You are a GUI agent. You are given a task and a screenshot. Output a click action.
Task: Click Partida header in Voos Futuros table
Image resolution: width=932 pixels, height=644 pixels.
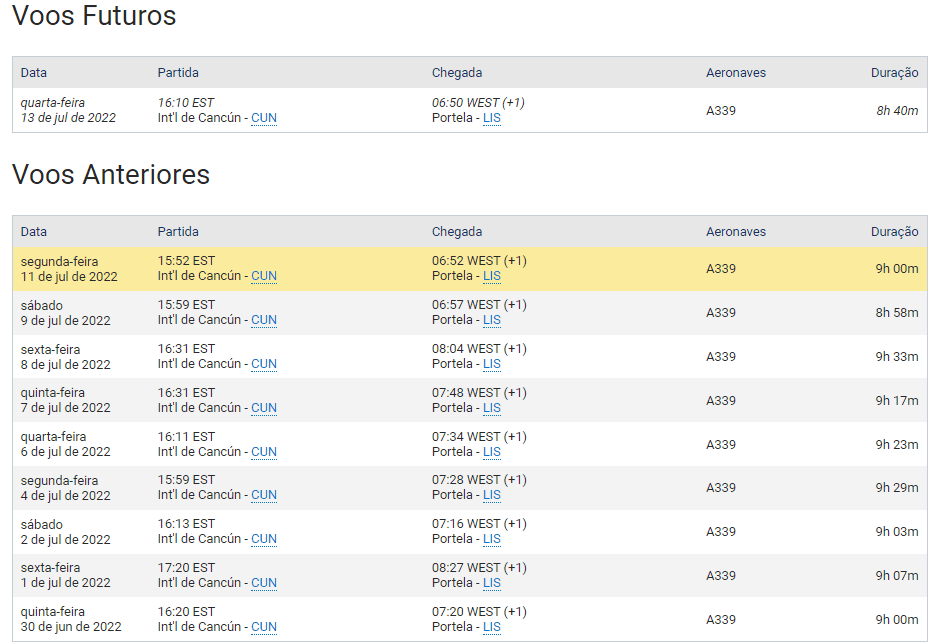coord(178,73)
